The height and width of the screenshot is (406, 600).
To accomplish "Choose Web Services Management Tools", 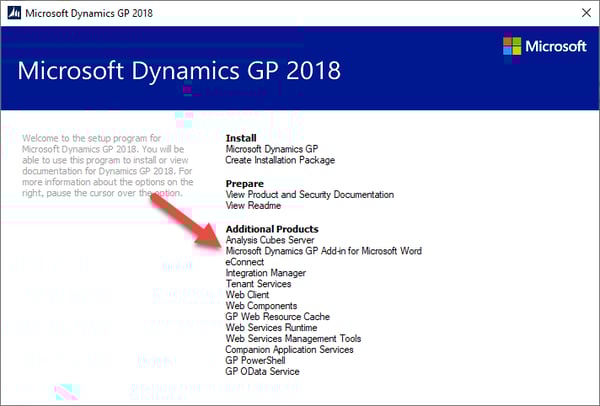I will coord(293,339).
